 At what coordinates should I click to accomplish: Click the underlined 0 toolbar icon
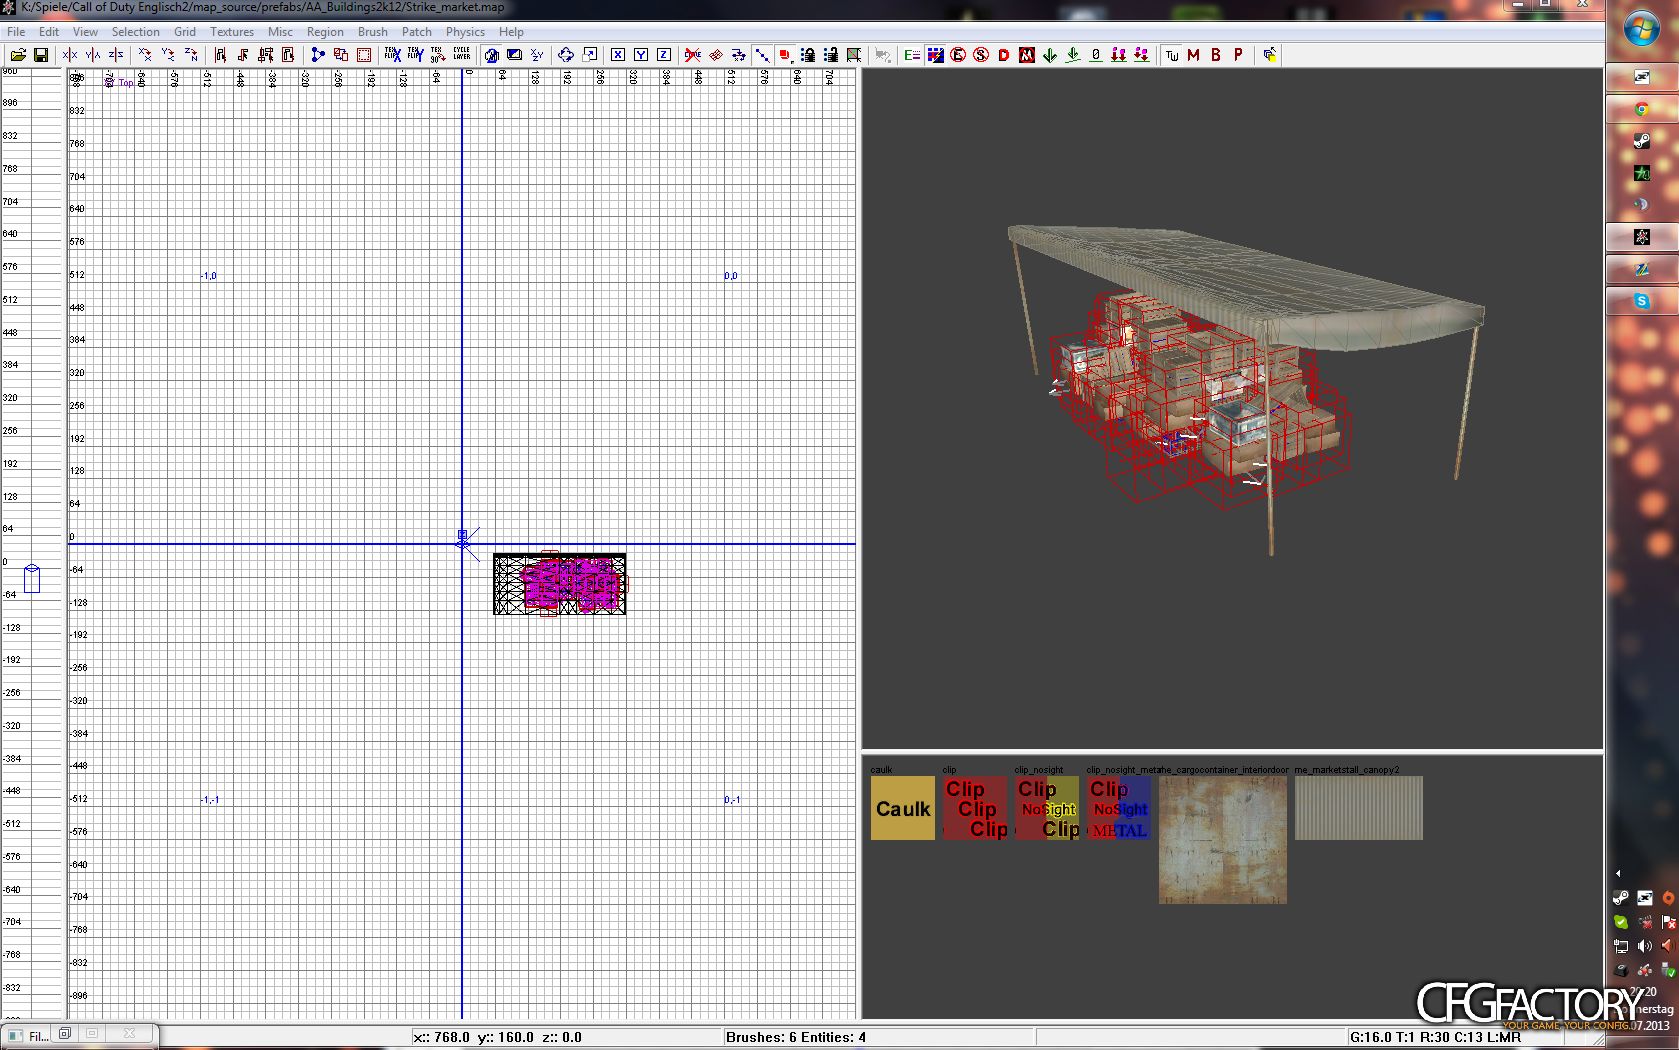click(x=1096, y=55)
